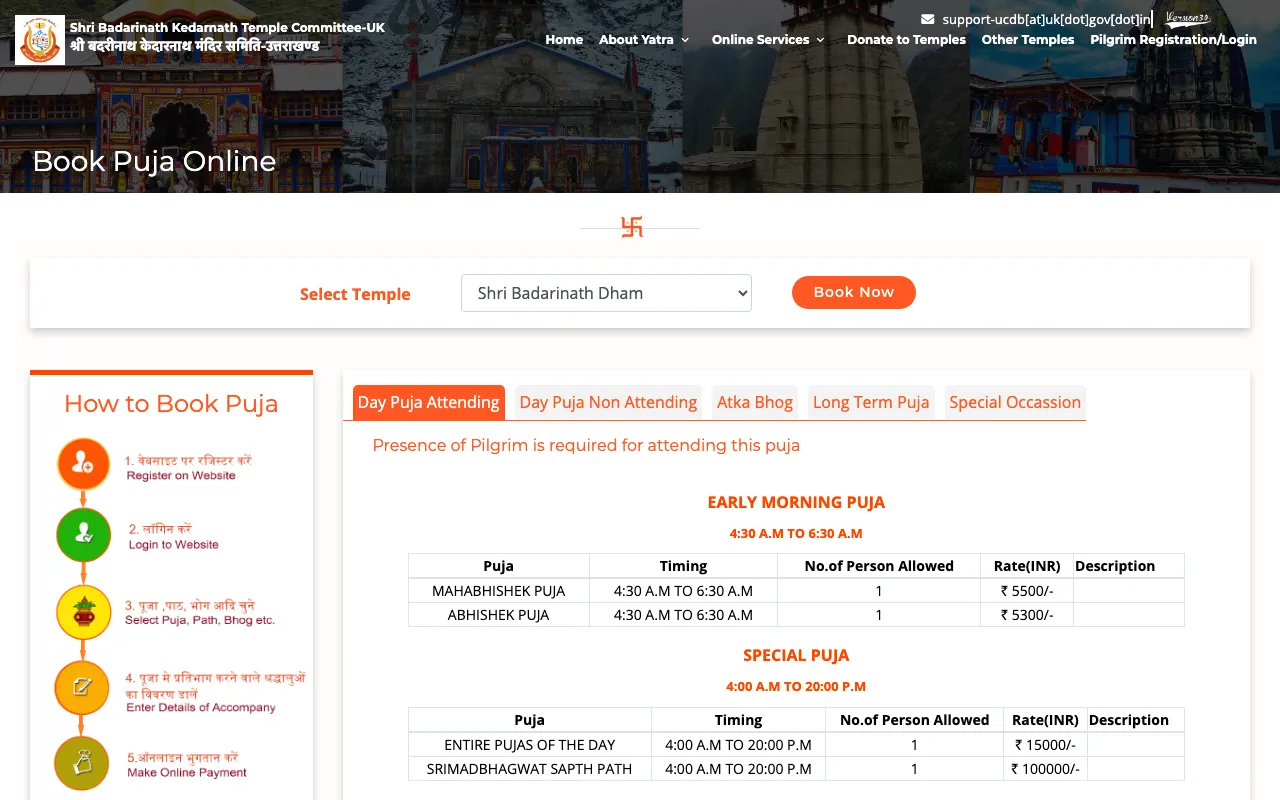
Task: Select the Day Puja Attending tab
Action: (x=429, y=402)
